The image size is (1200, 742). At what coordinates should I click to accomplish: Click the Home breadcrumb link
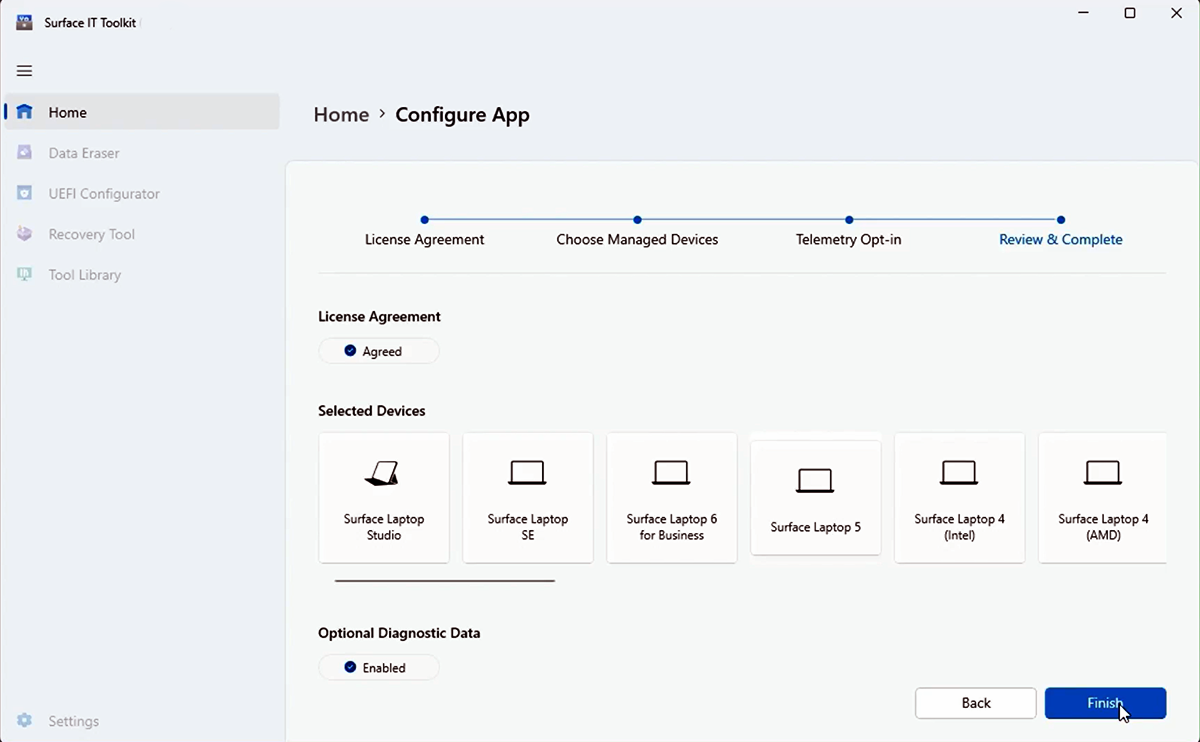(x=341, y=114)
